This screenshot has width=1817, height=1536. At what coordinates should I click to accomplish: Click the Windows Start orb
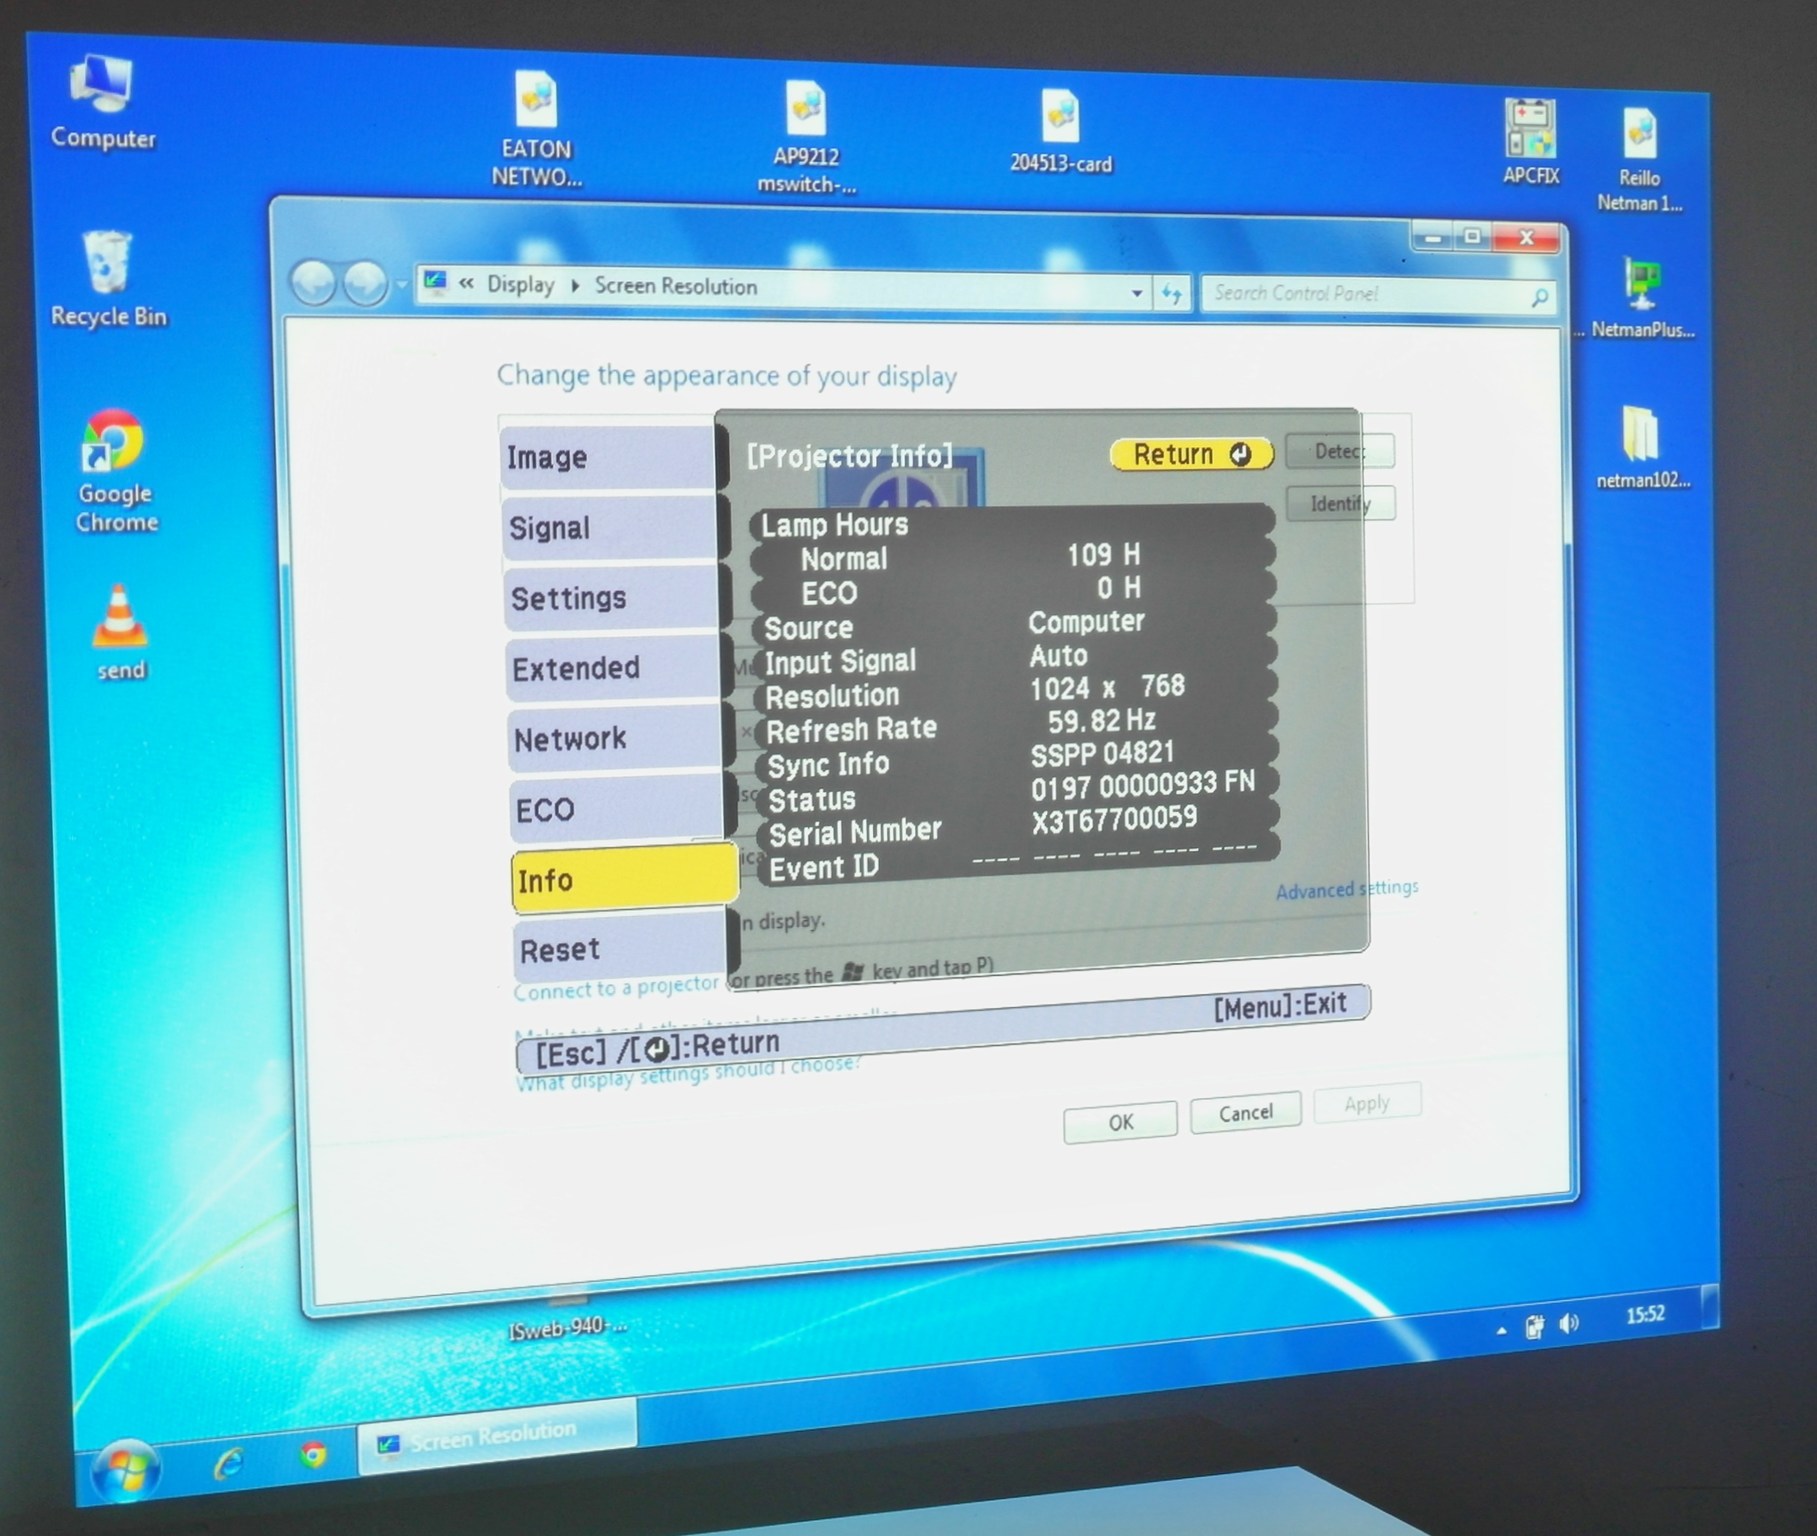click(x=126, y=1472)
